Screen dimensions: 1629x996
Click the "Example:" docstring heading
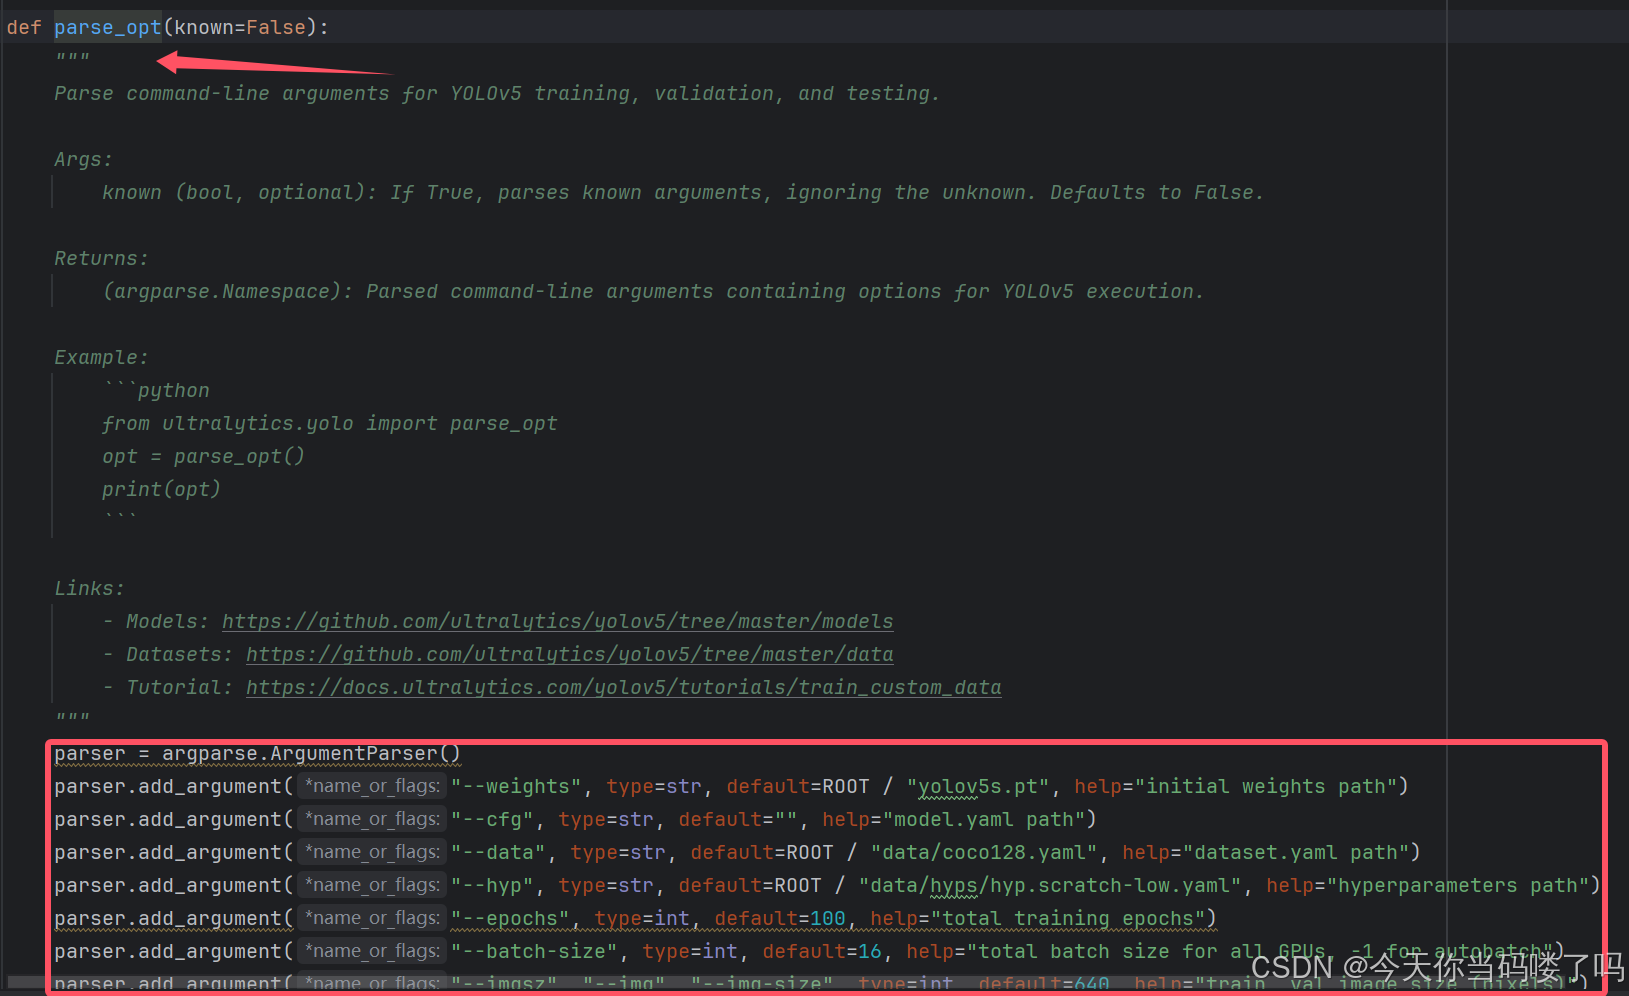(101, 357)
